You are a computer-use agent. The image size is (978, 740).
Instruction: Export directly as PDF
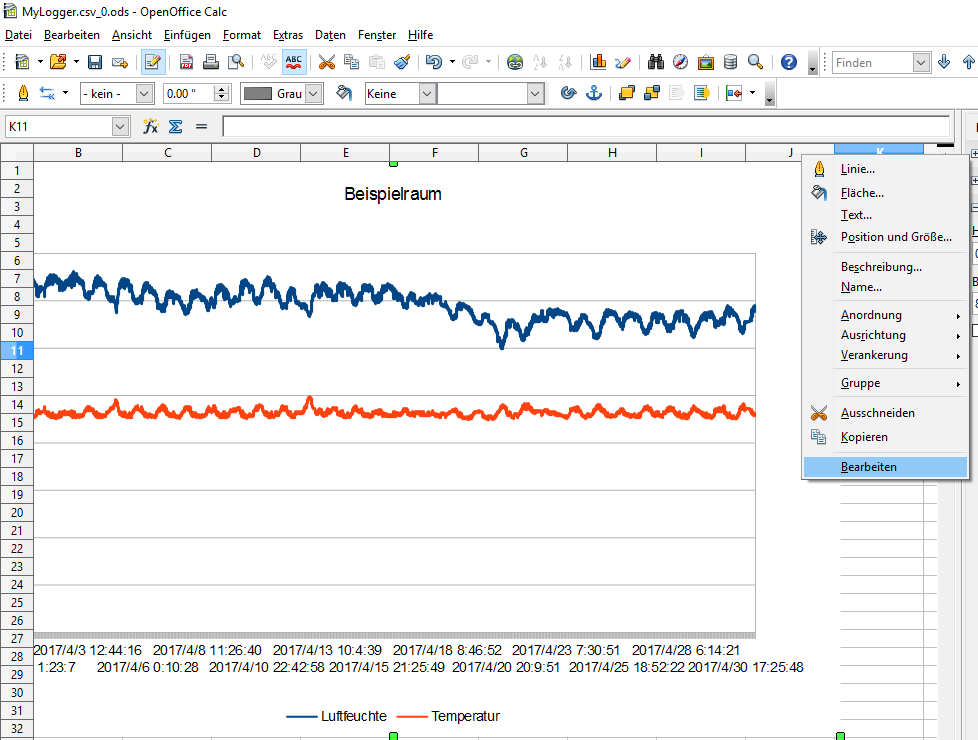click(x=186, y=62)
